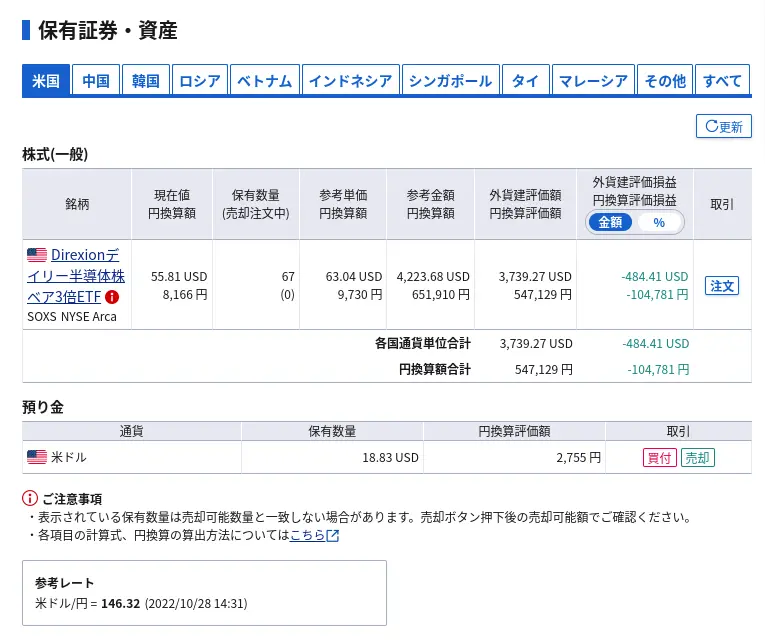Click the 各国通貨単位合計 label
This screenshot has height=643, width=765.
(x=423, y=343)
